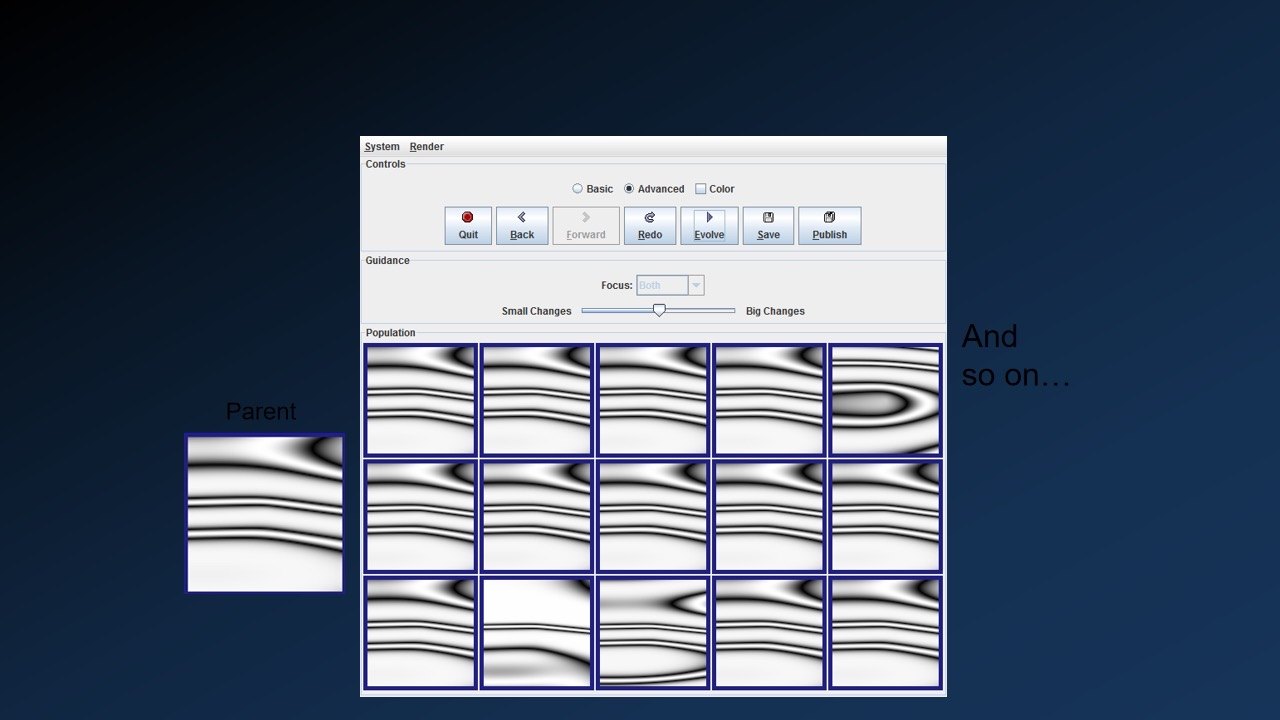1280x720 pixels.
Task: Select the bottom-right population image
Action: point(885,632)
